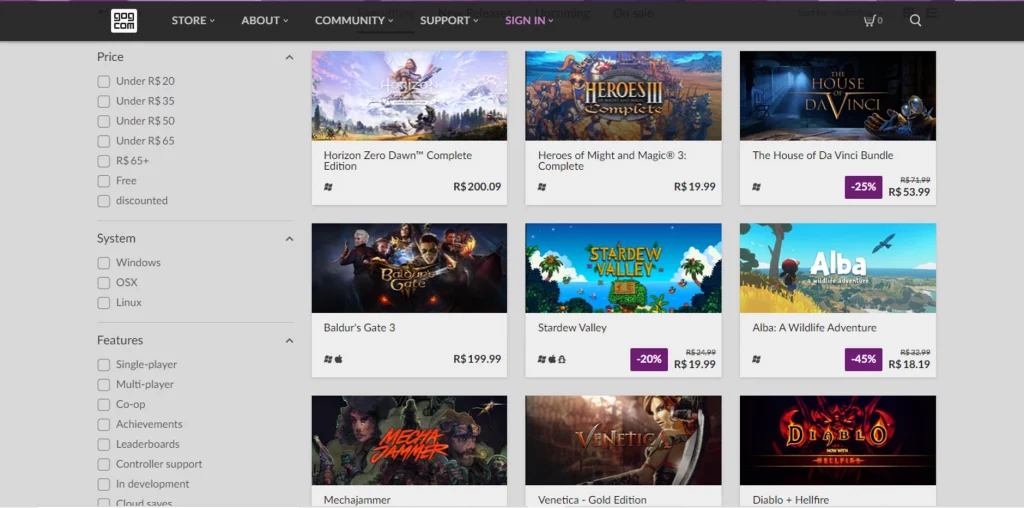
Task: Tick the Leaderboards checkbox
Action: (103, 445)
